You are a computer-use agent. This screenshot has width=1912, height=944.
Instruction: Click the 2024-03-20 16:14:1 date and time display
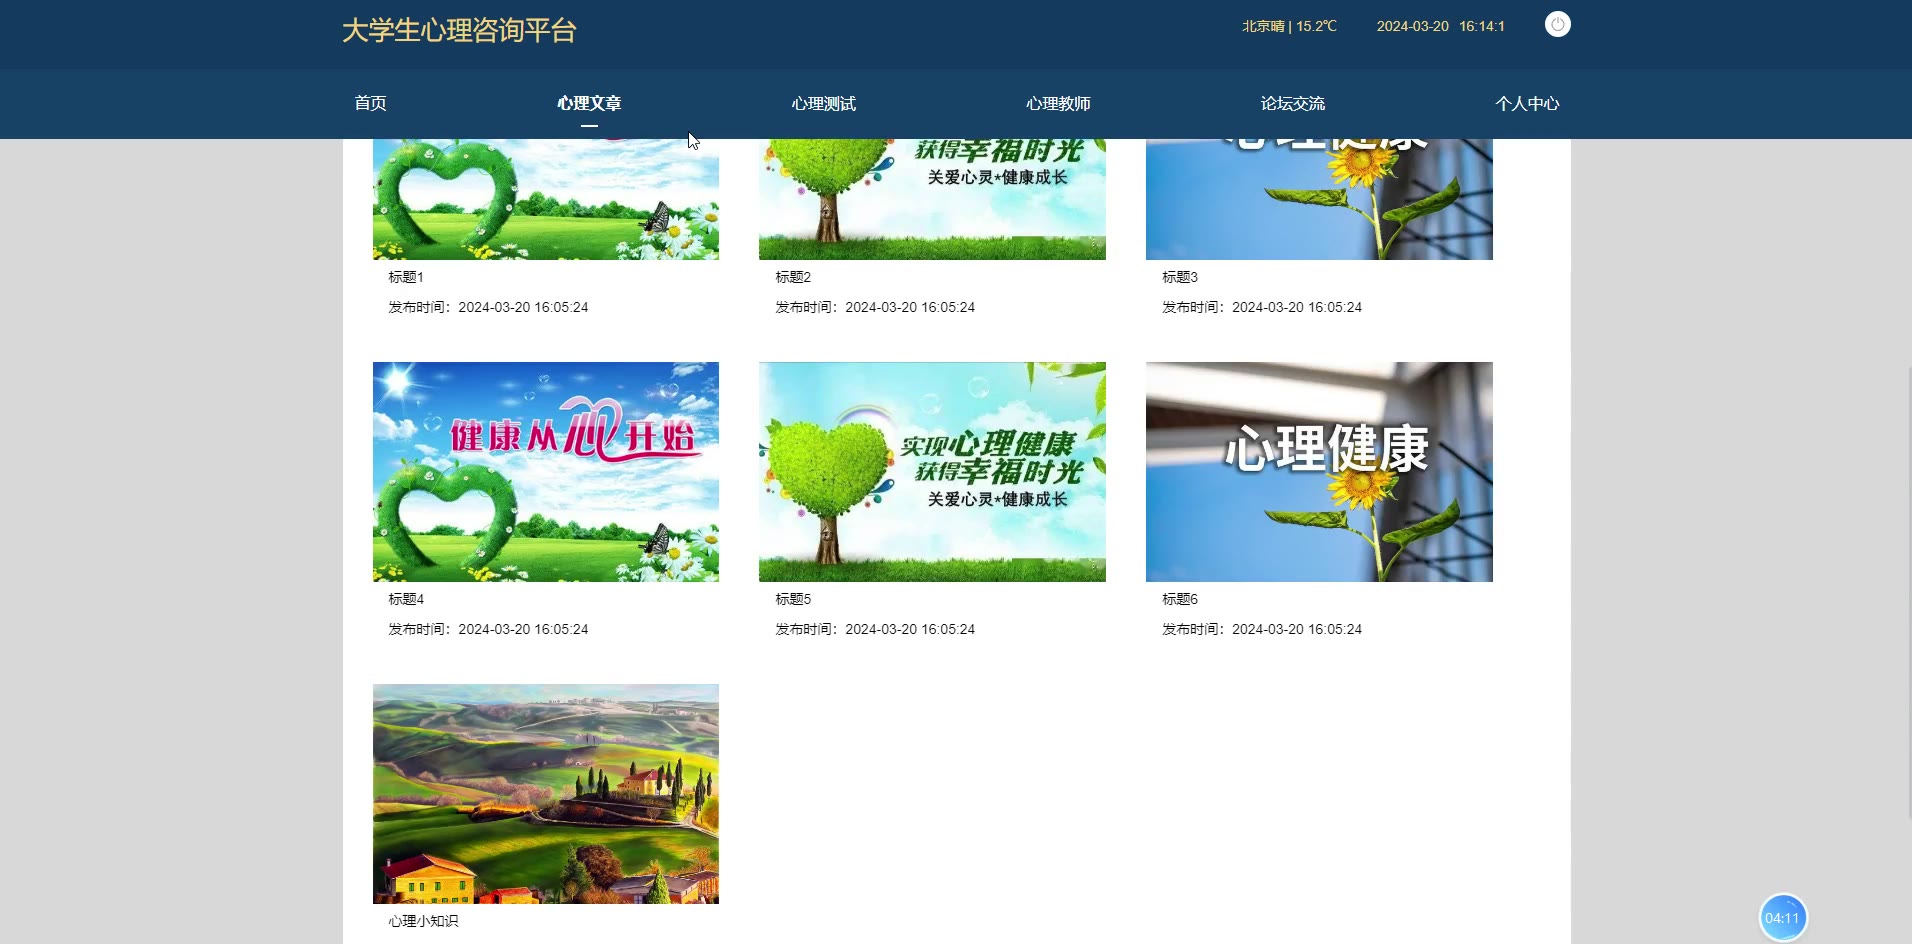coord(1440,26)
